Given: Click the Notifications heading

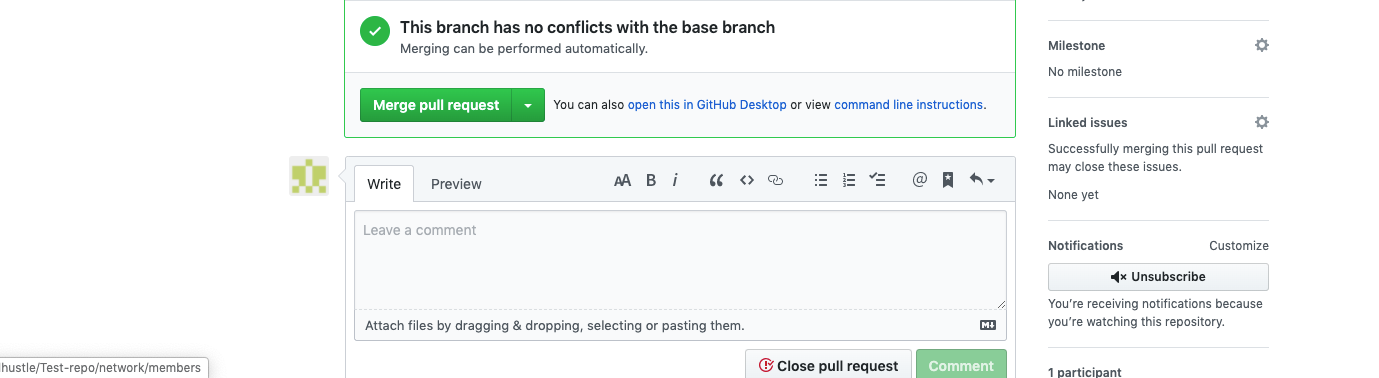Looking at the screenshot, I should point(1085,246).
